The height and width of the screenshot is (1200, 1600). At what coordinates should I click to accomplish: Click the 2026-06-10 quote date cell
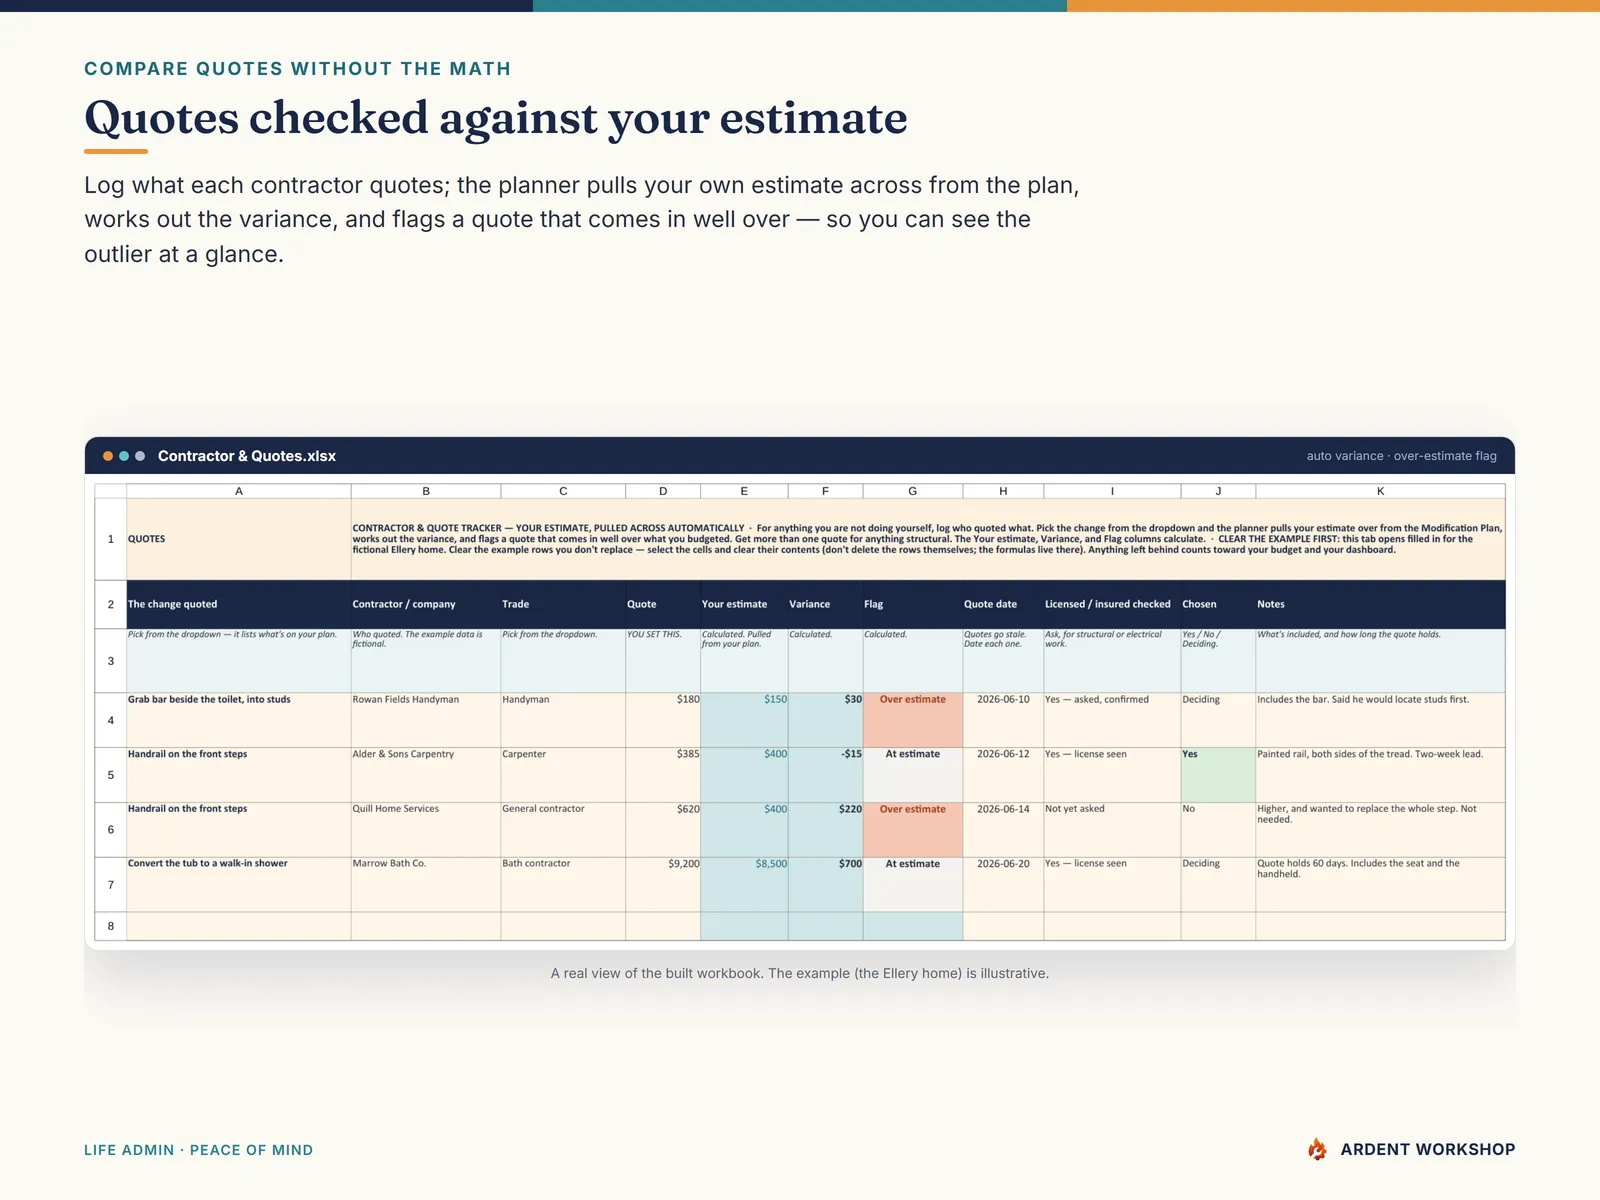click(x=1003, y=720)
